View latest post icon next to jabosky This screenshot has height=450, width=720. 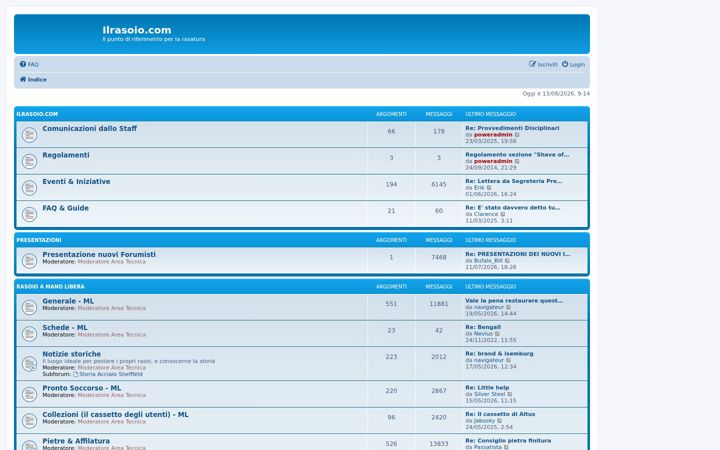pyautogui.click(x=500, y=421)
